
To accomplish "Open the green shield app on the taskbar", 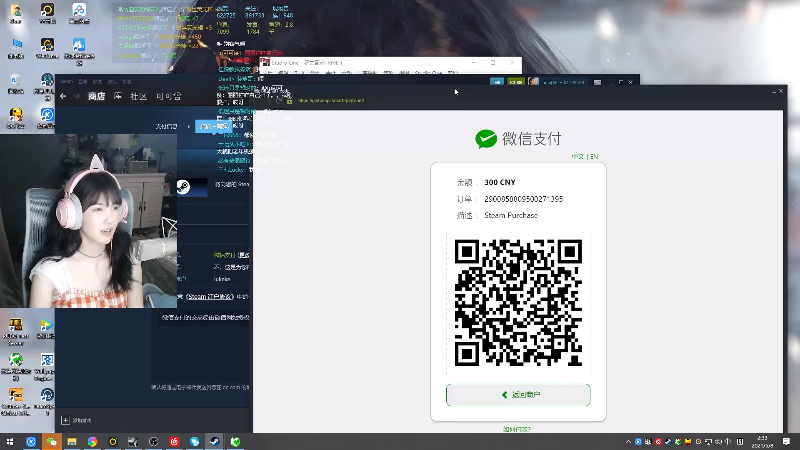I will 235,441.
